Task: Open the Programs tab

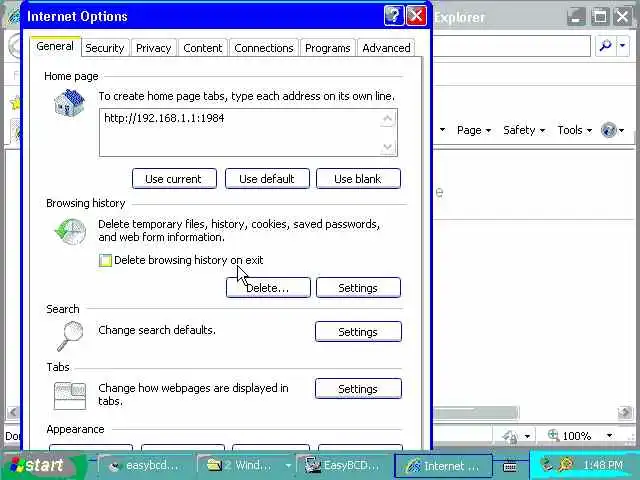Action: click(327, 48)
